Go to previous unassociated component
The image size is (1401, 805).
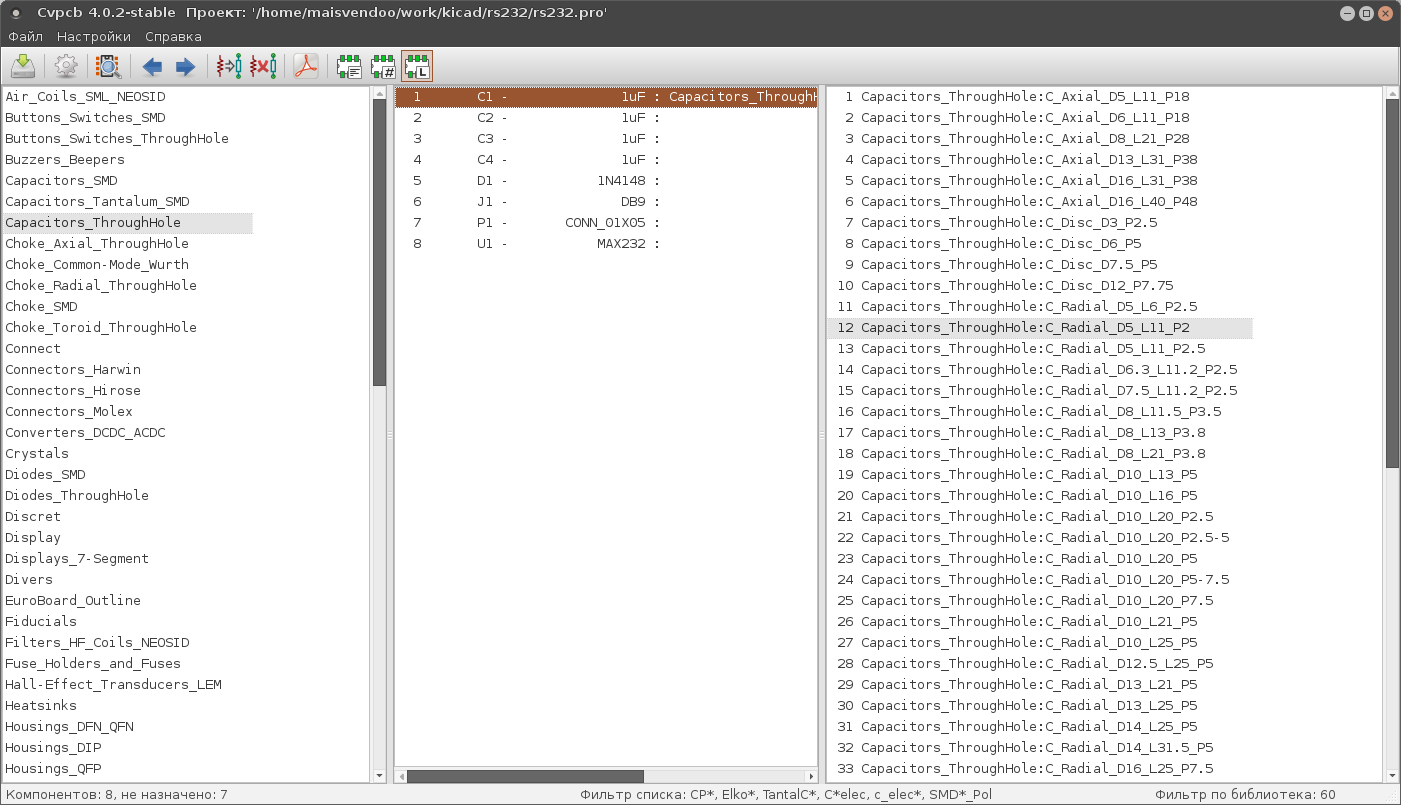[152, 67]
